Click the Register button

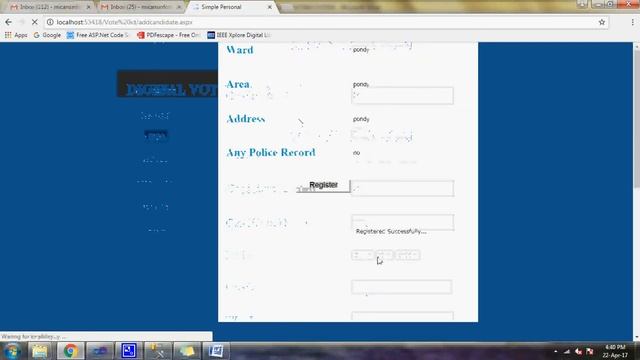tap(323, 185)
